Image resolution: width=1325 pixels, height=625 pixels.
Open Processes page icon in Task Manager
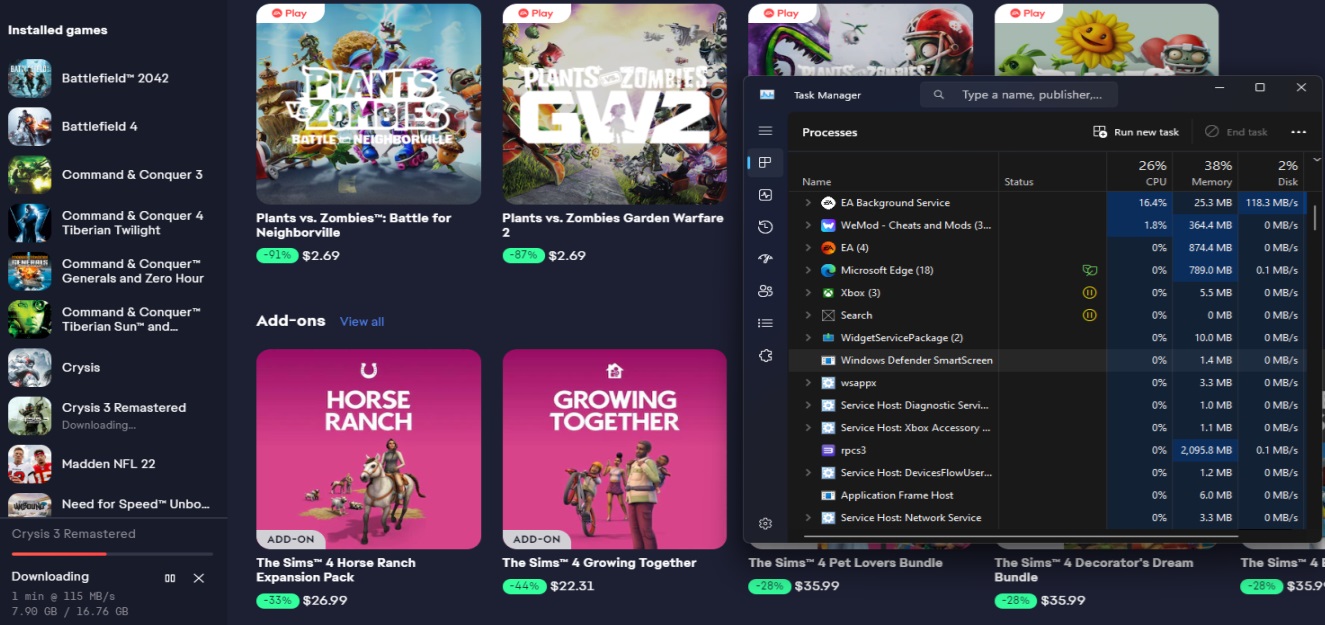click(x=766, y=162)
